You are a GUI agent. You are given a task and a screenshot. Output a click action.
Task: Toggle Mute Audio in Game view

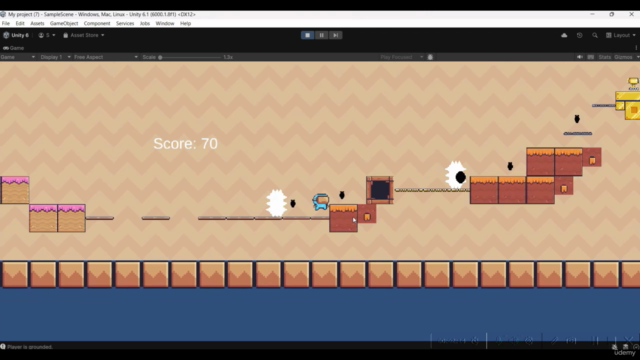click(580, 57)
